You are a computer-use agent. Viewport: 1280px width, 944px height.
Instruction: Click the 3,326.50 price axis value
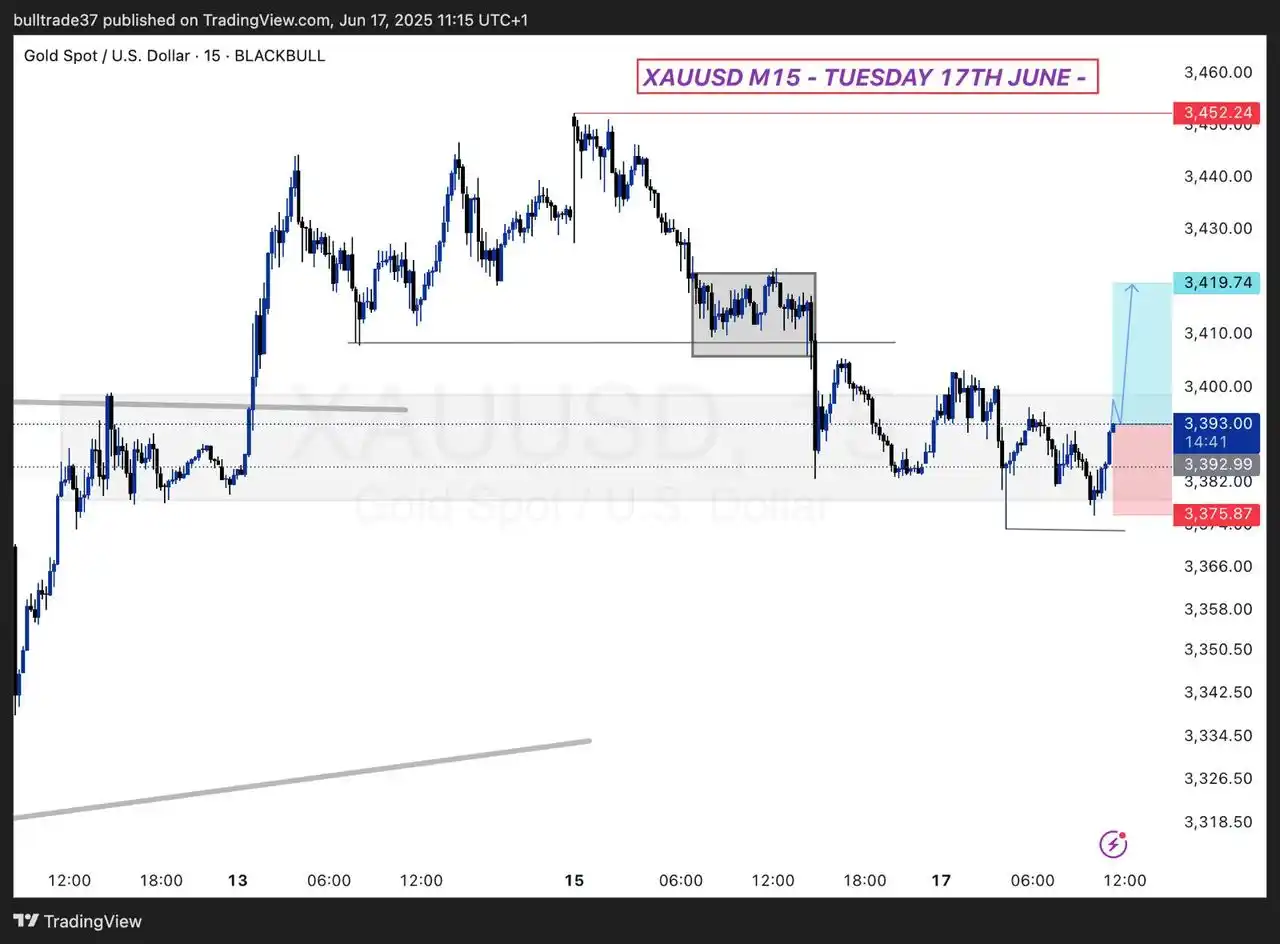(1217, 778)
